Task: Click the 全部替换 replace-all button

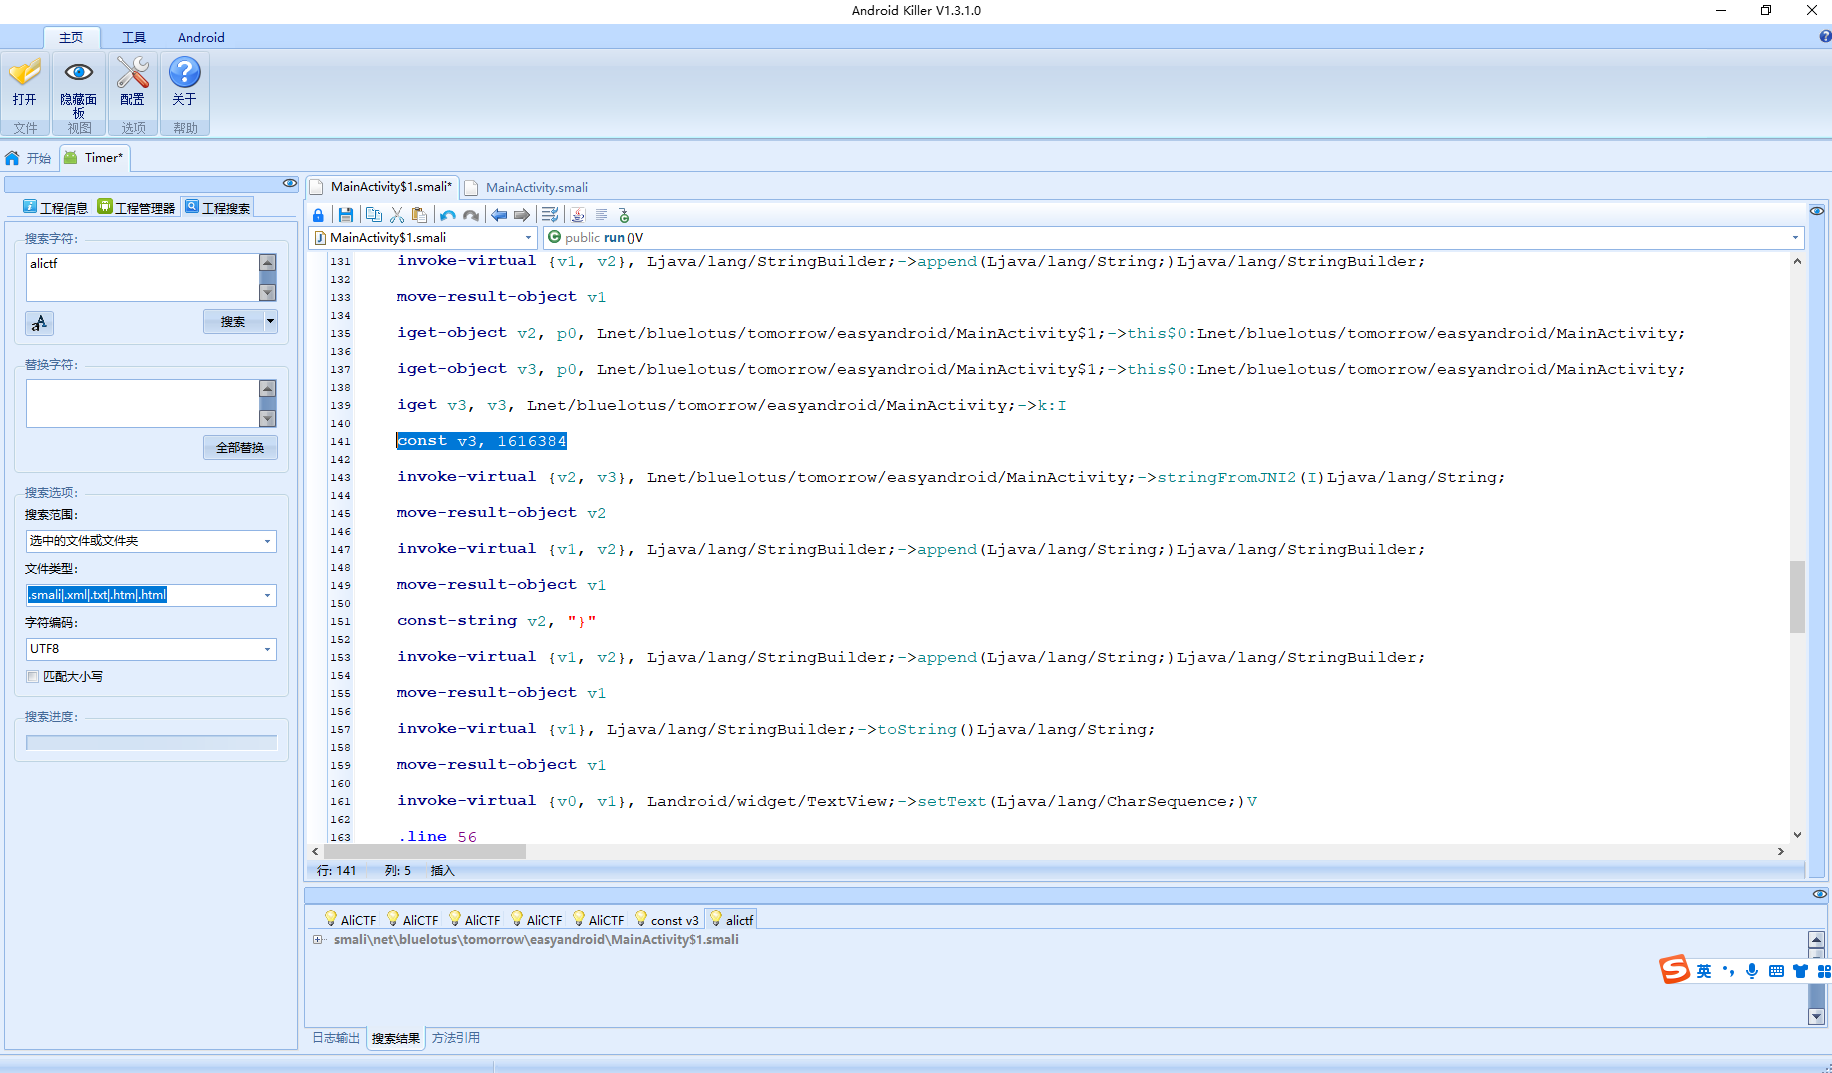Action: click(239, 447)
